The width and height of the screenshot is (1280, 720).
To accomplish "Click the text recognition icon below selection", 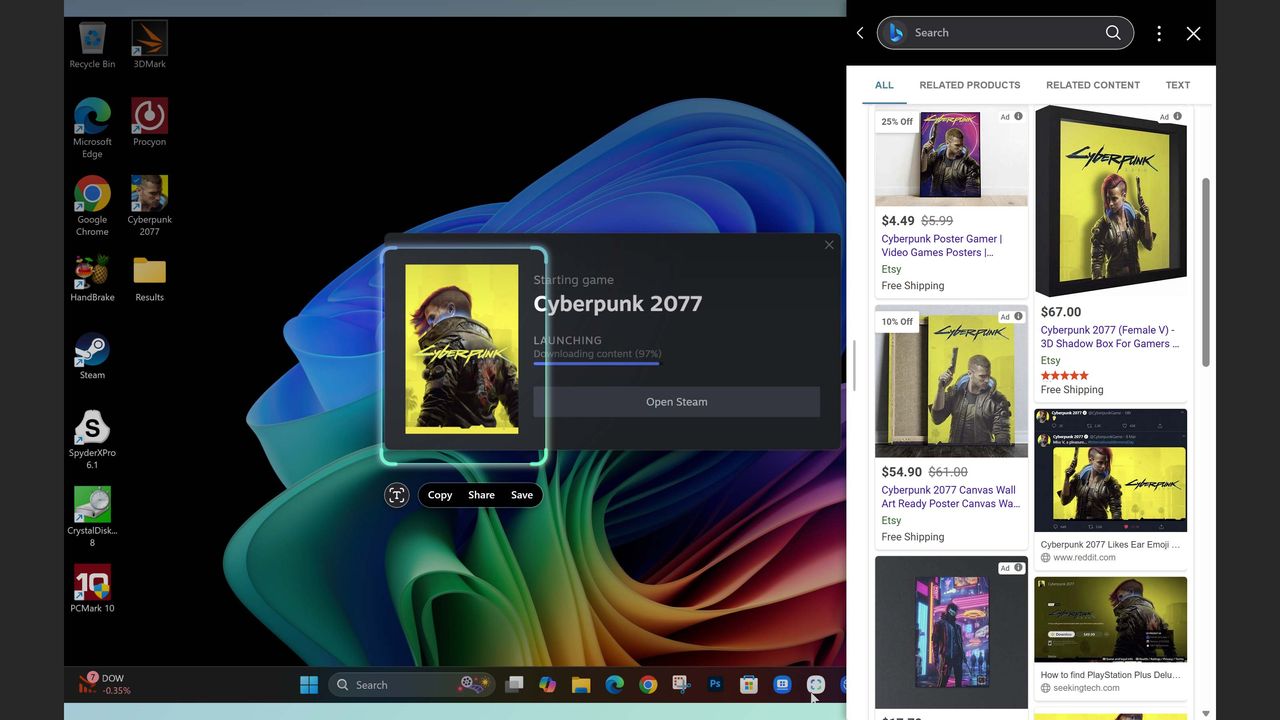I will [x=397, y=495].
